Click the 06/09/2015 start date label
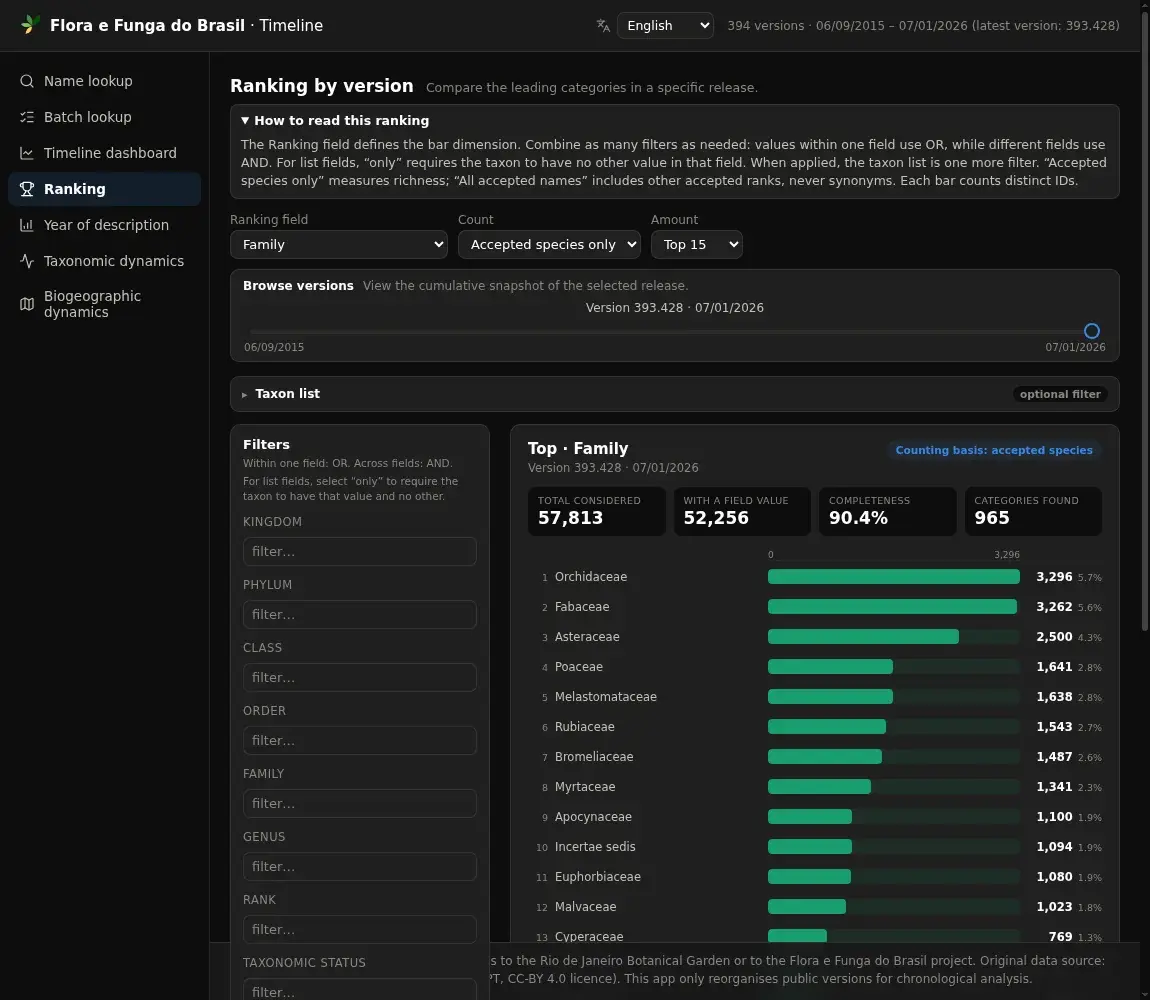The width and height of the screenshot is (1150, 1000). [x=274, y=347]
